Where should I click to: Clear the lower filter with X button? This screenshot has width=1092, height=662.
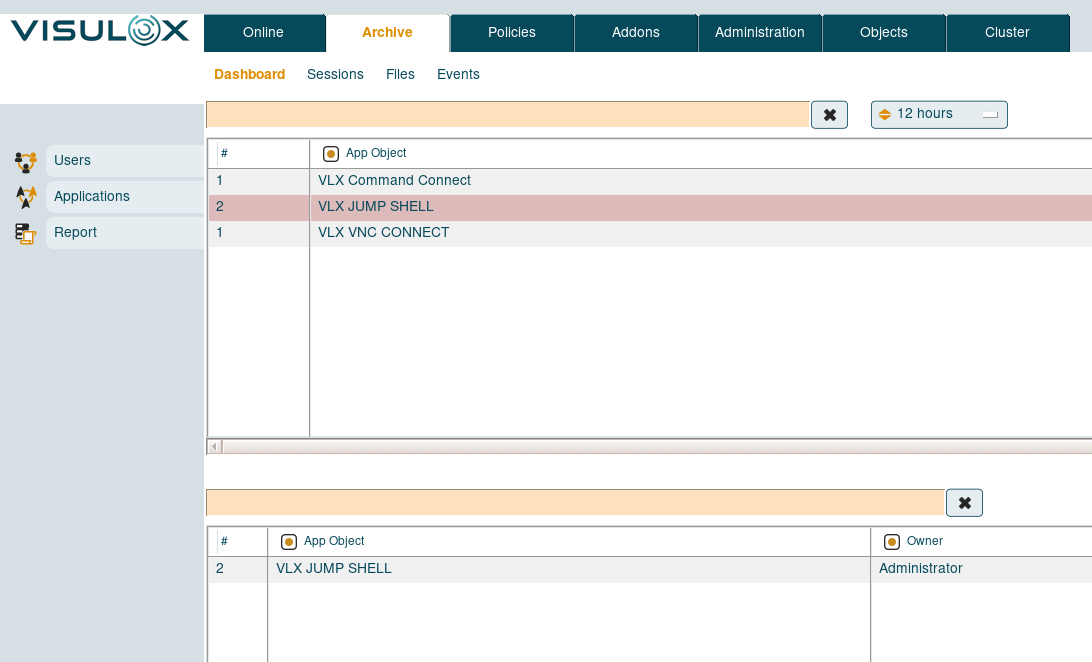[x=964, y=503]
